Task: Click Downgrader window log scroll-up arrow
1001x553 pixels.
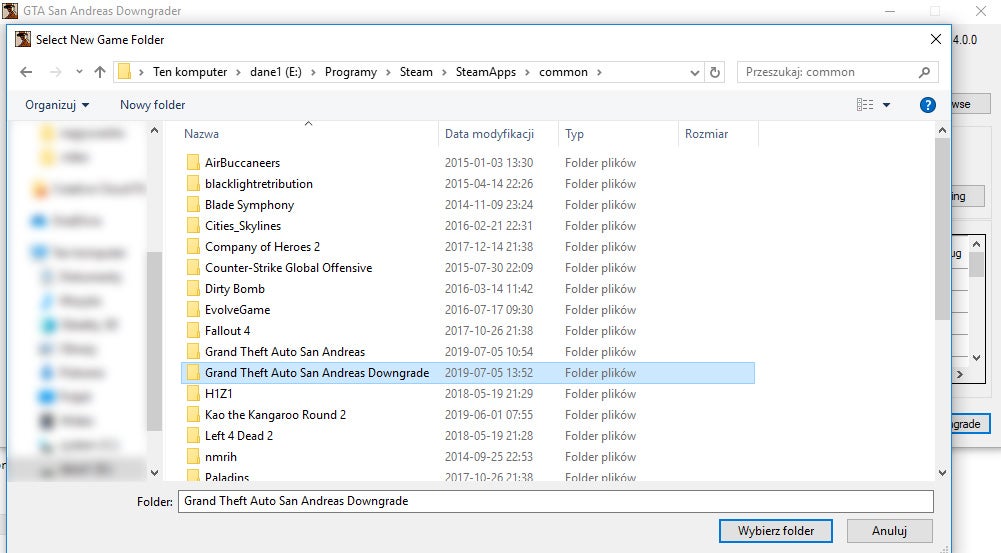Action: (976, 245)
